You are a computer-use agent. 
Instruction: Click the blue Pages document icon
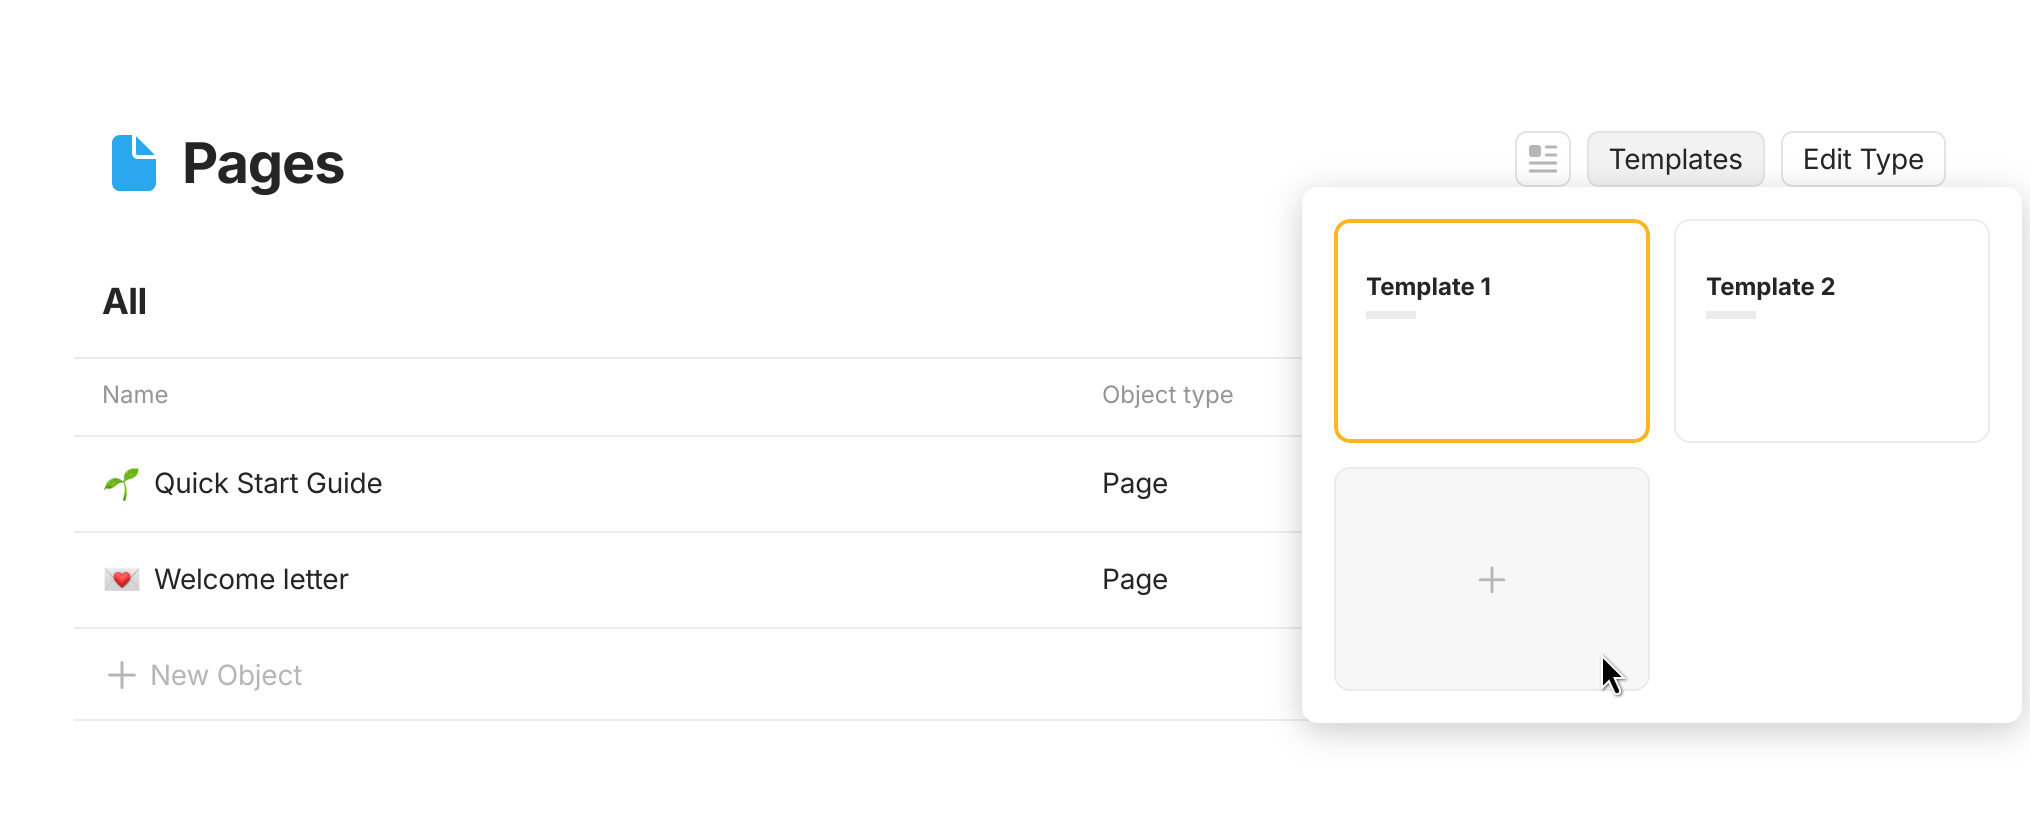(133, 163)
